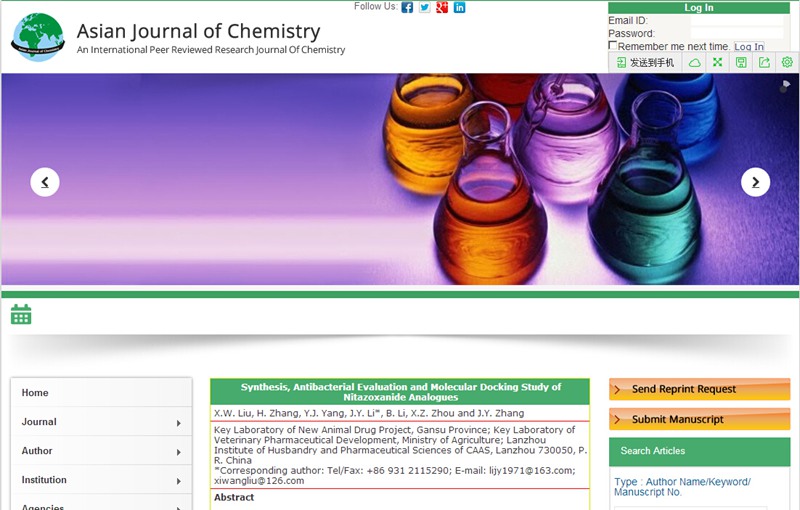Image resolution: width=800 pixels, height=510 pixels.
Task: Click the Key Laboratory affiliation text
Action: [401, 445]
